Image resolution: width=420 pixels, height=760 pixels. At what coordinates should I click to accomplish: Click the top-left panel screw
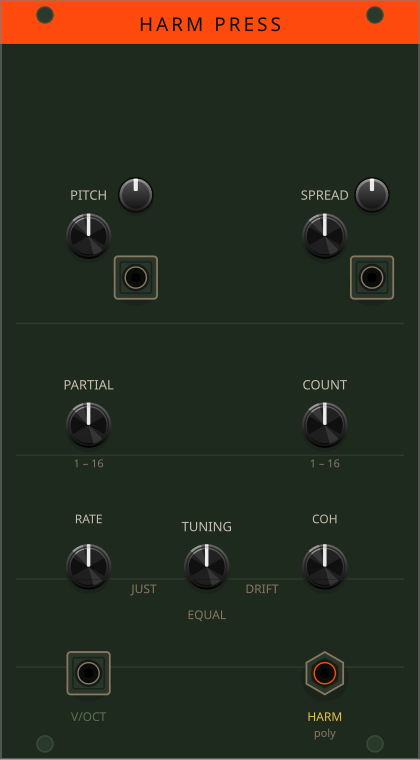[x=45, y=15]
